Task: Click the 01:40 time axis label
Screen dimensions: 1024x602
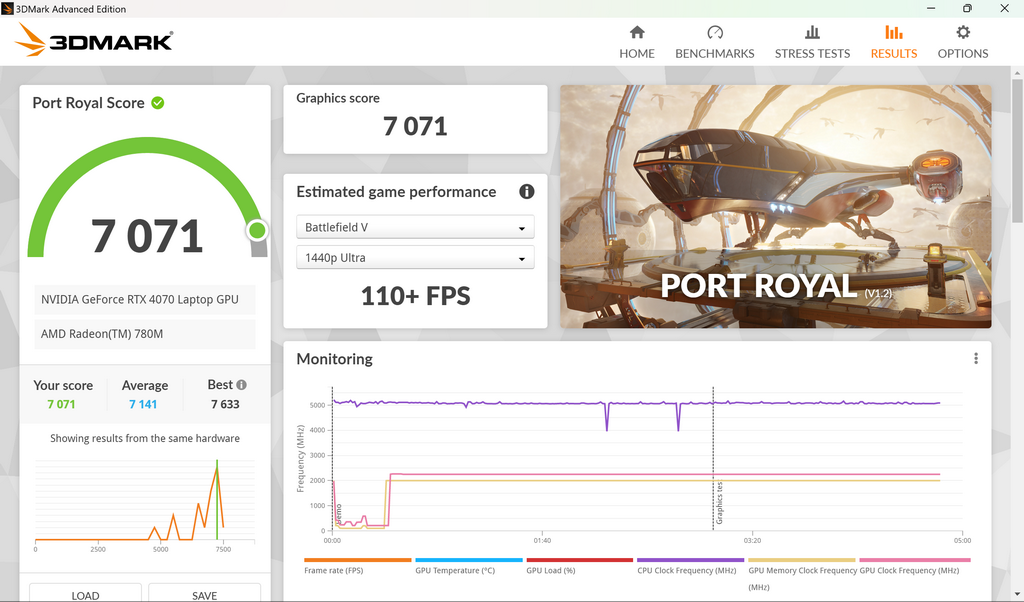Action: coord(542,540)
